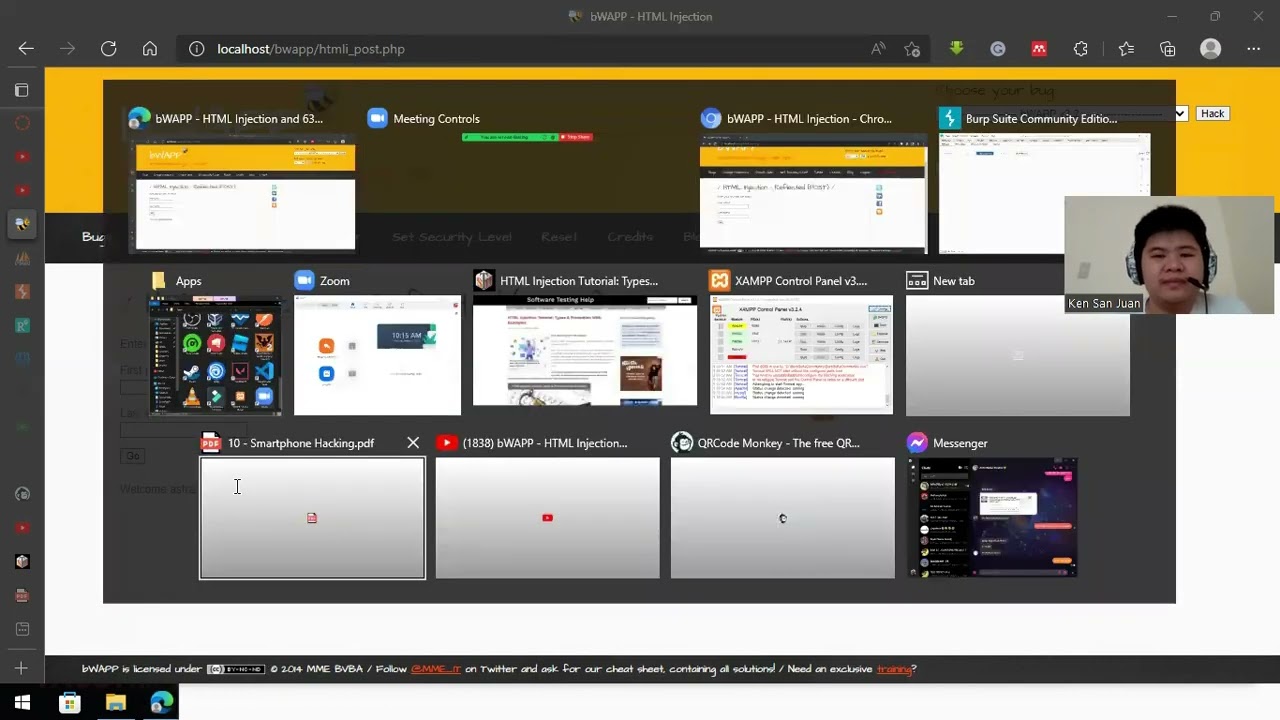View site information for localhost
This screenshot has height=720, width=1280.
pyautogui.click(x=197, y=49)
